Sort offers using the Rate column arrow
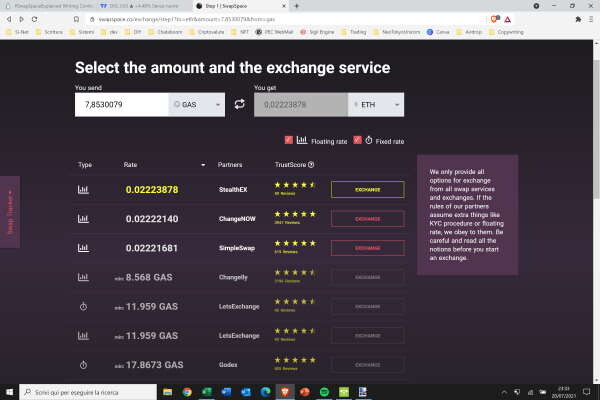Screen dimensions: 600x400 click(x=203, y=165)
